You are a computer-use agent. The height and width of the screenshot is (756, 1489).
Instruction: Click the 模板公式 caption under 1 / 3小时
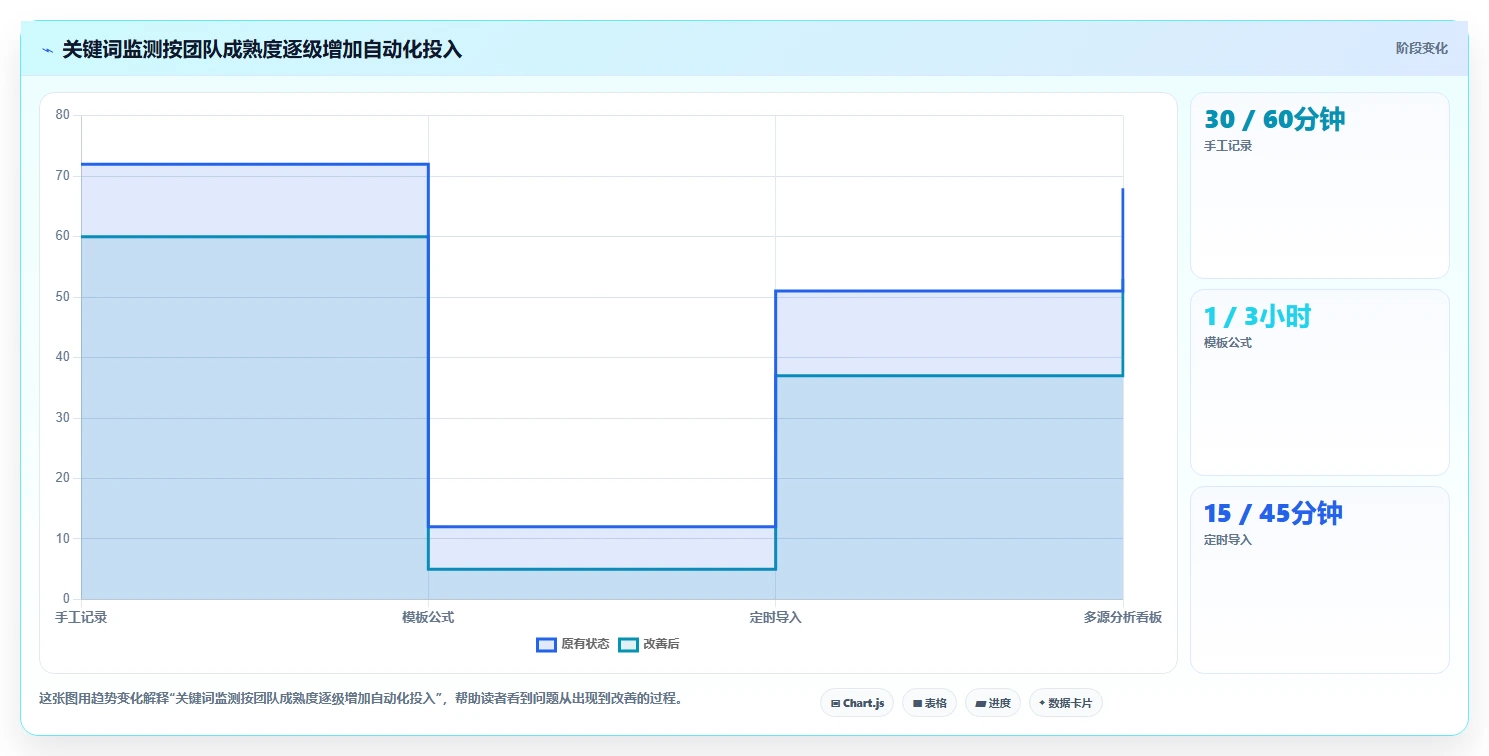click(1228, 343)
